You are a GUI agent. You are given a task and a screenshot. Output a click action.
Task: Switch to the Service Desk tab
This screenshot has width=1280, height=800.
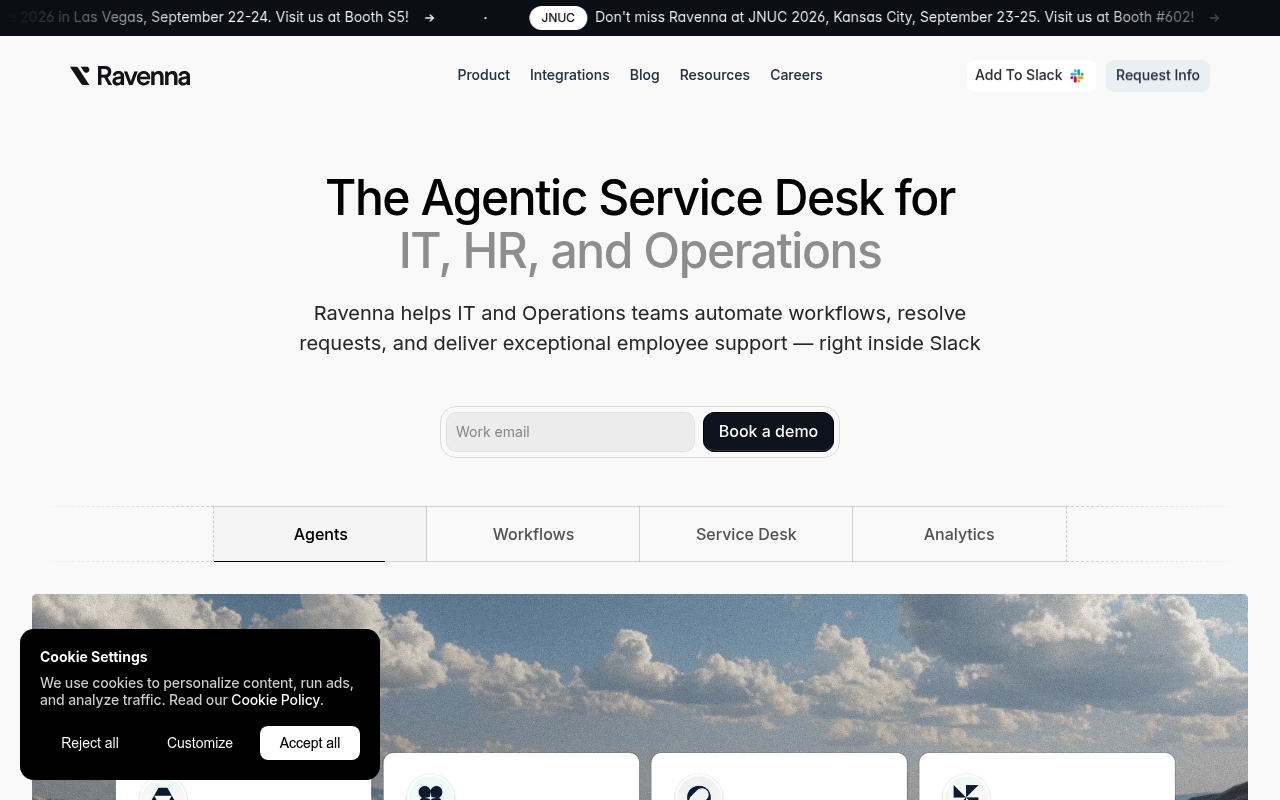click(x=746, y=534)
